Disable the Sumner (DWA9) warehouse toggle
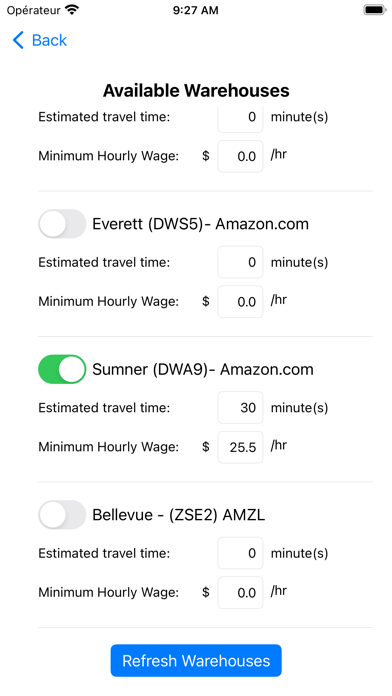Screen dimensions: 392x696 (x=62, y=369)
